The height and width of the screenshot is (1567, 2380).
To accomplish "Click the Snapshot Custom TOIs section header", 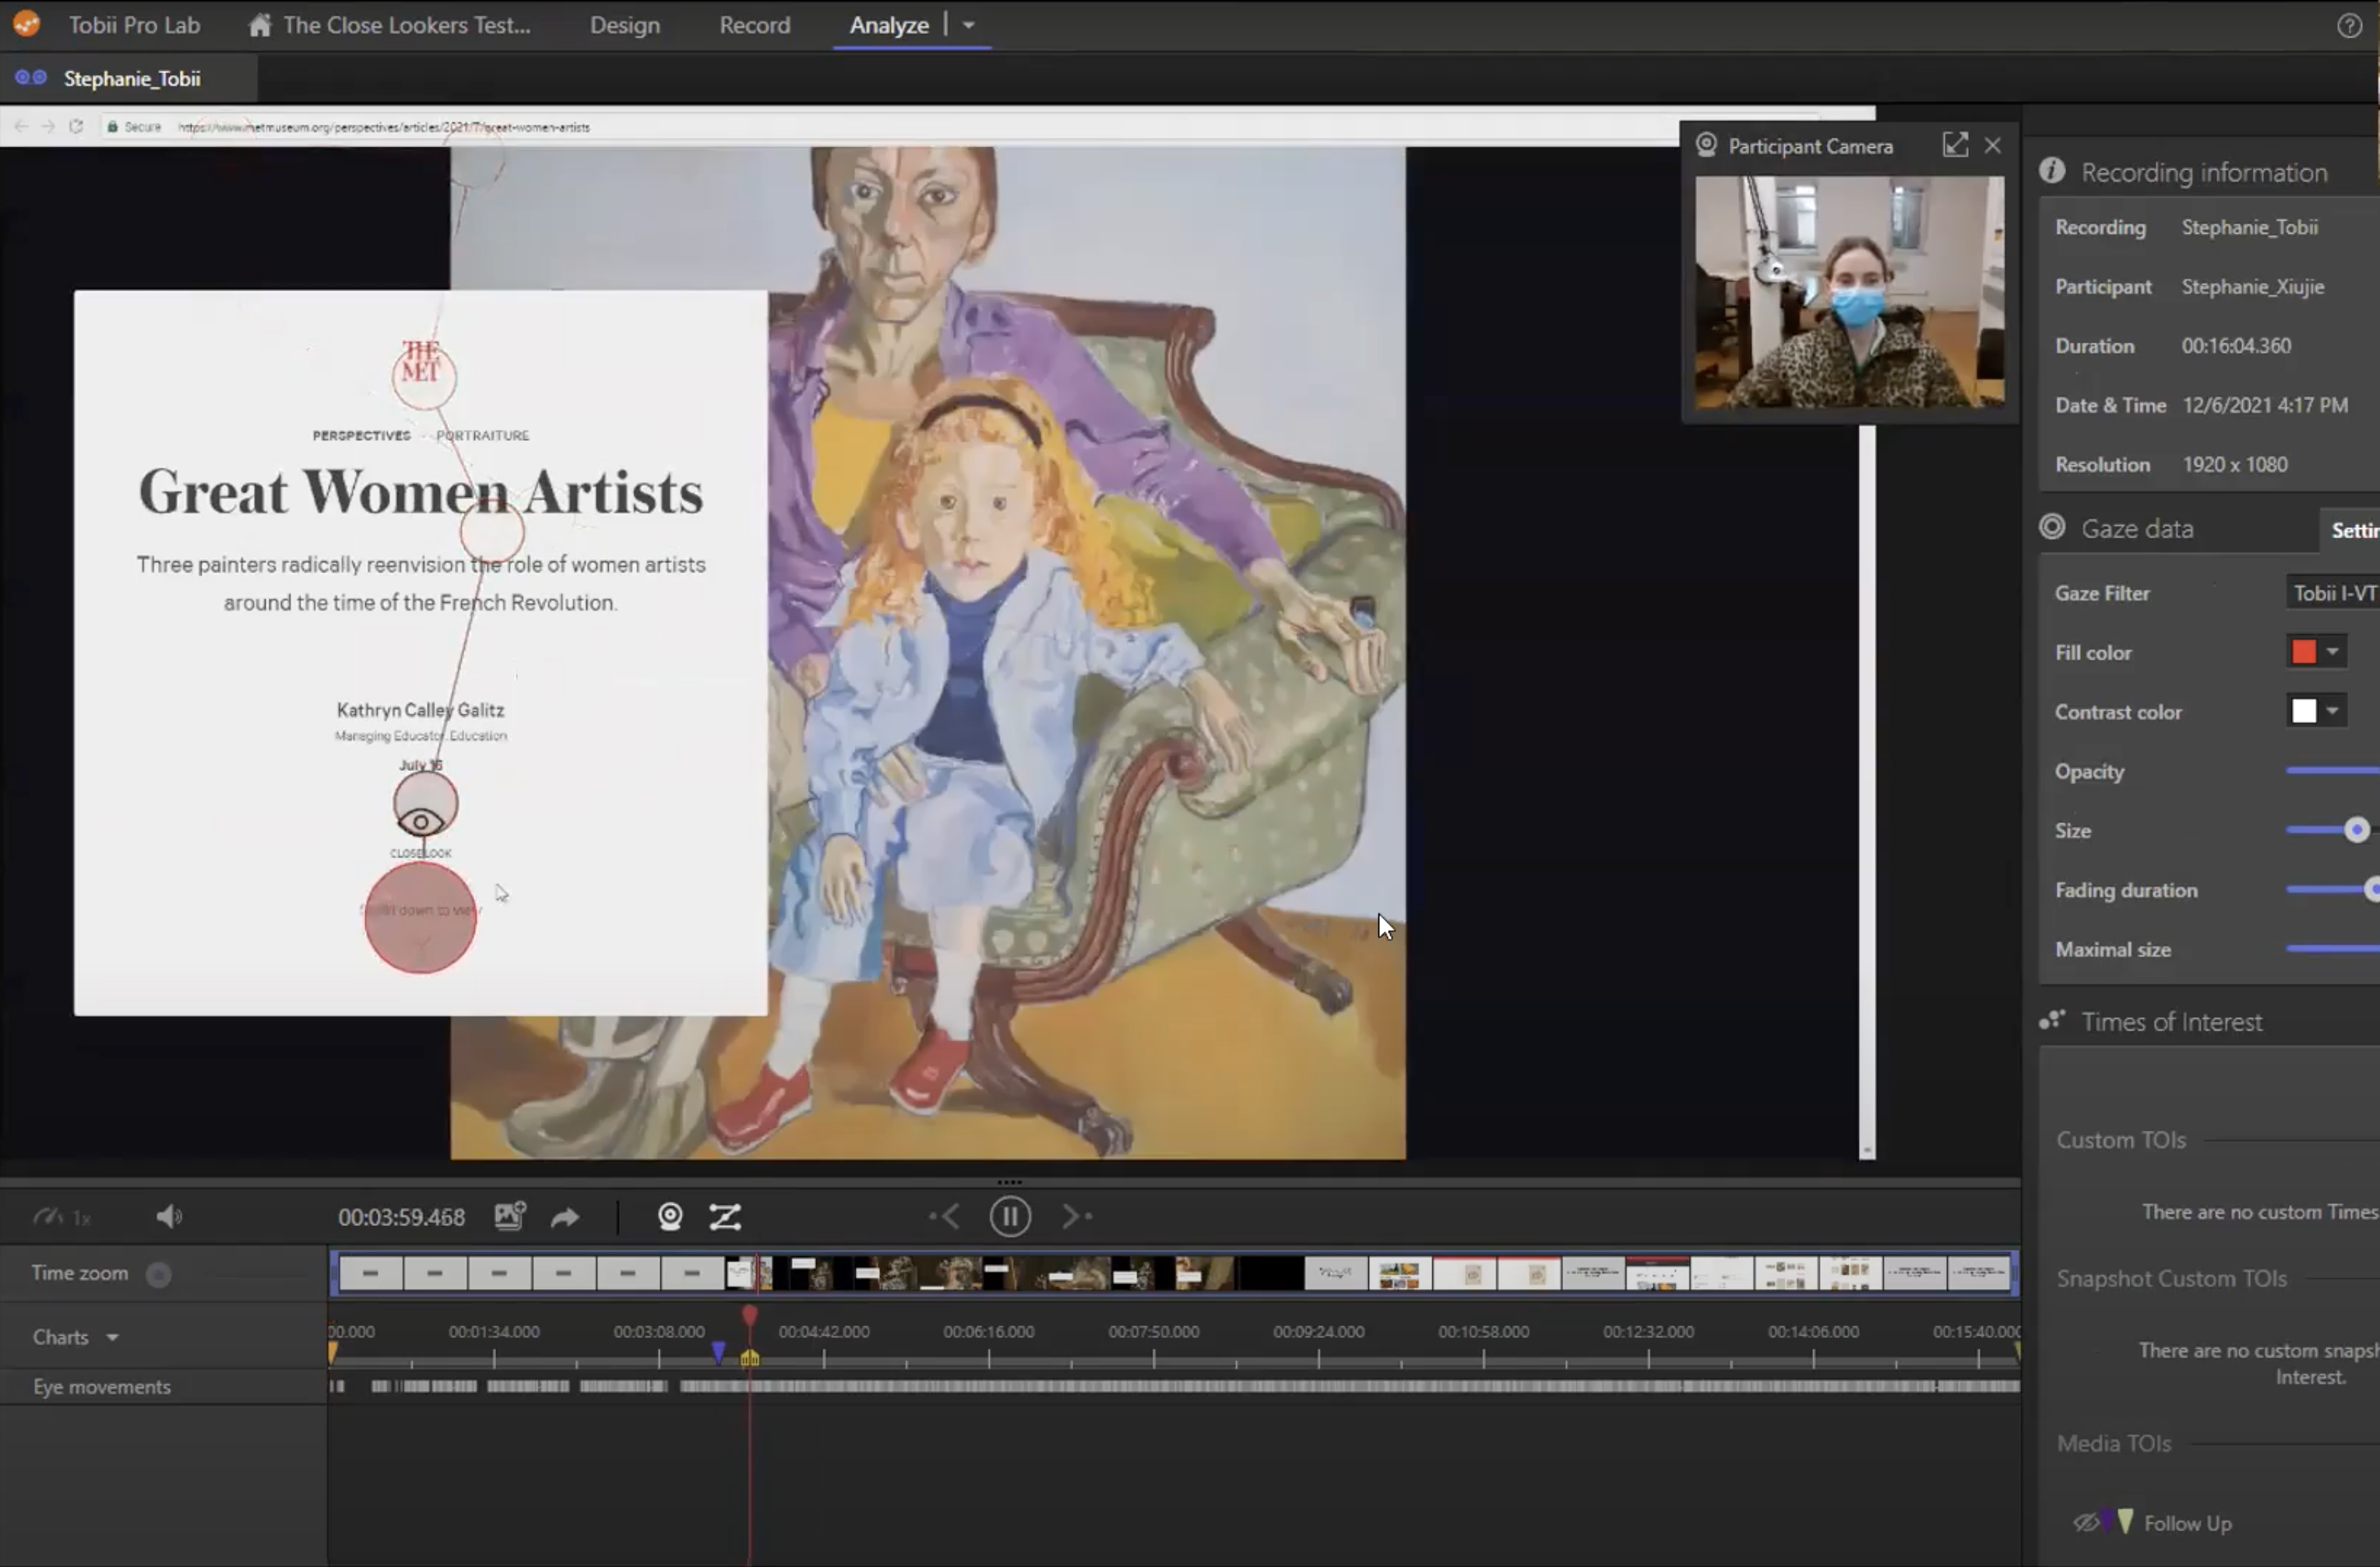I will [2171, 1278].
